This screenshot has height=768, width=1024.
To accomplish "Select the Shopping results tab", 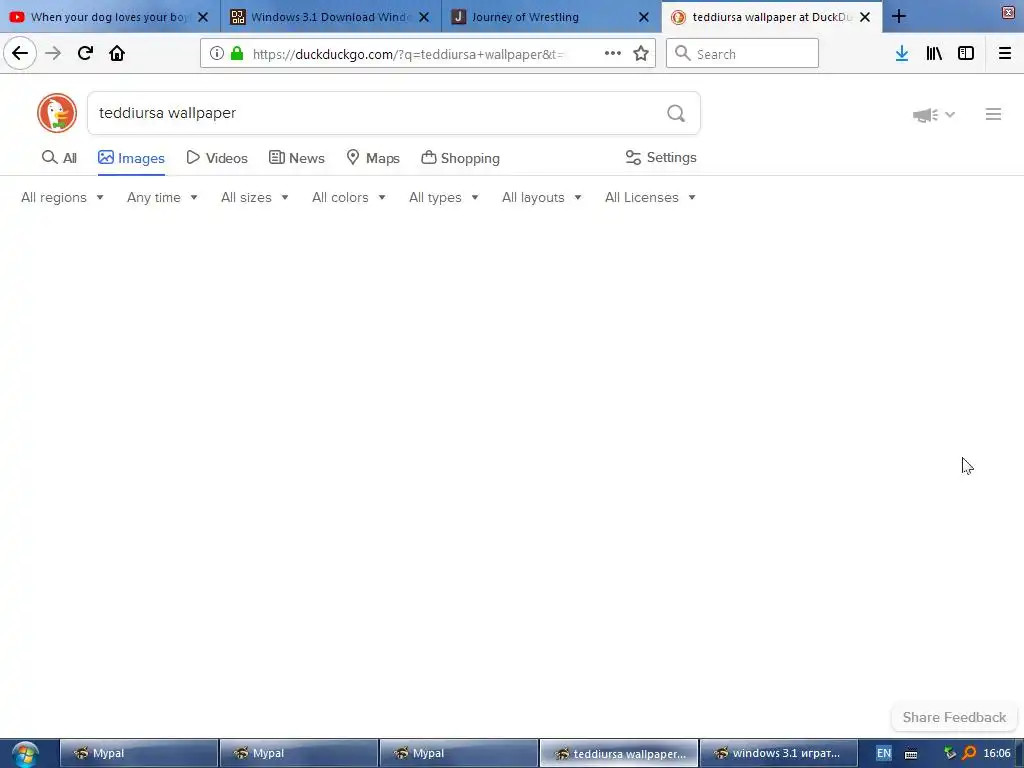I will pos(460,158).
